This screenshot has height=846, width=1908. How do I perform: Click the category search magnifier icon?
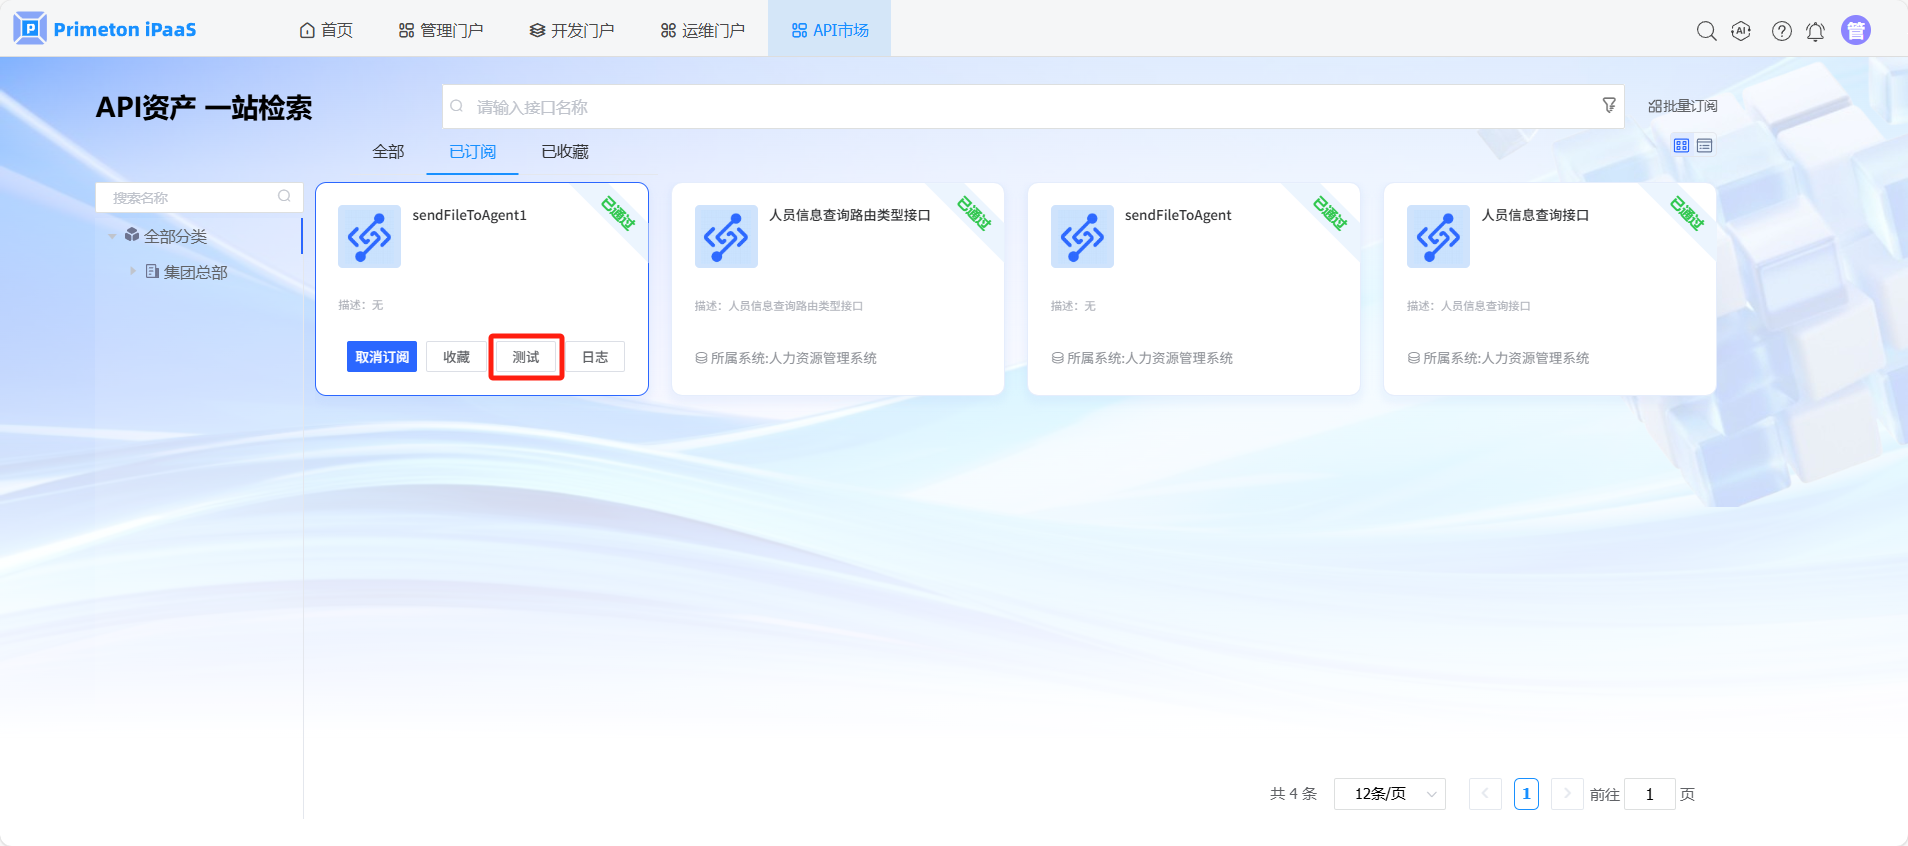(284, 197)
